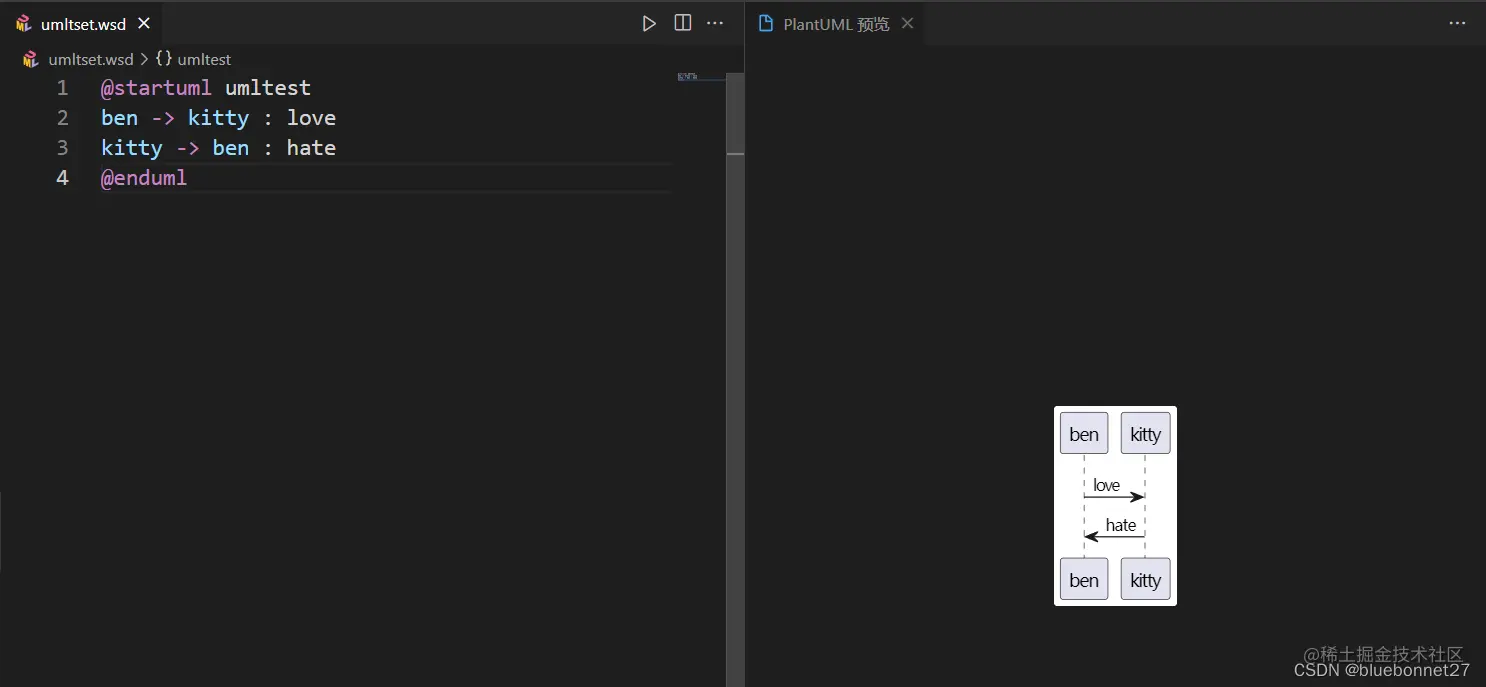The height and width of the screenshot is (687, 1486).
Task: Click the love message arrow in the diagram
Action: point(1110,490)
